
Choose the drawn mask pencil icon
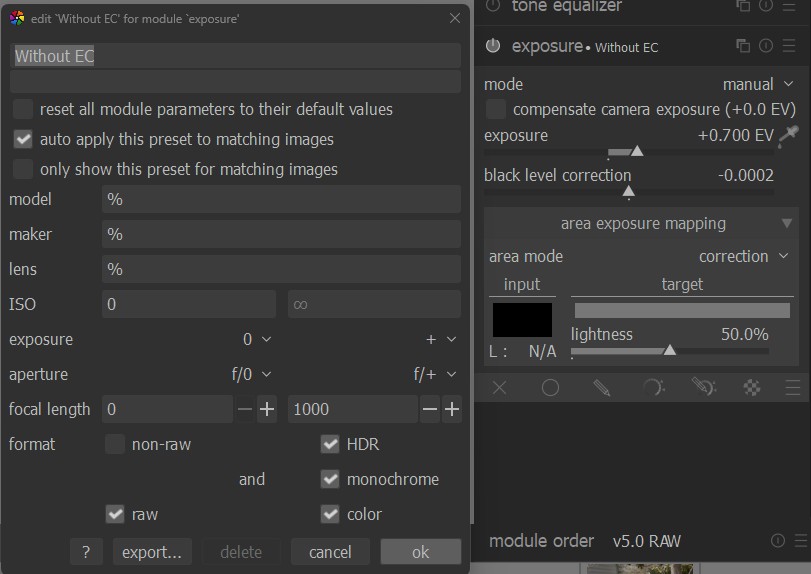click(x=601, y=388)
